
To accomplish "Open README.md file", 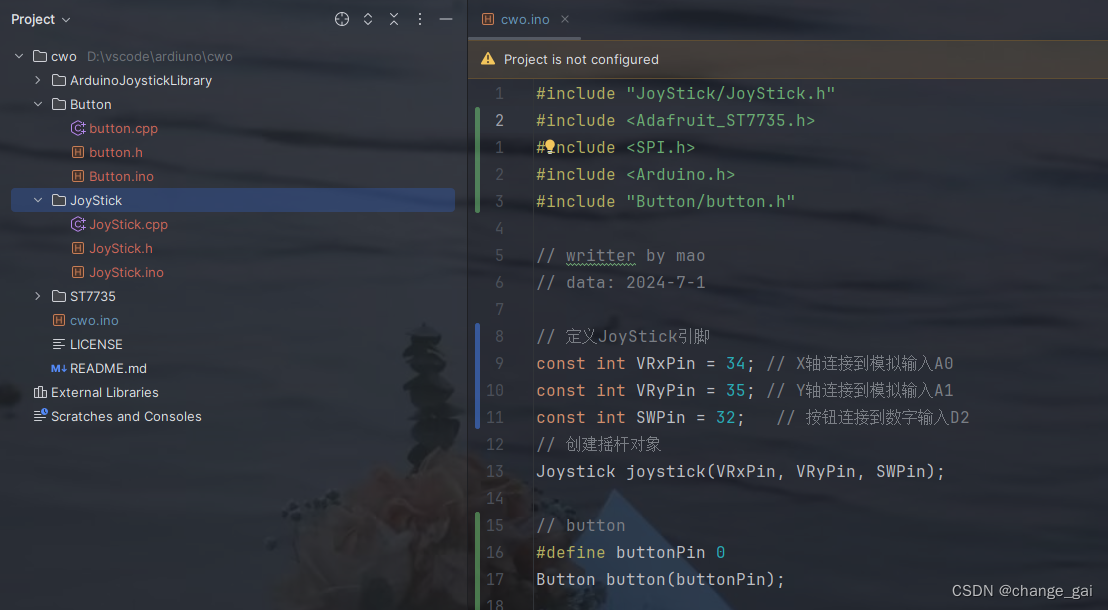I will [x=108, y=368].
